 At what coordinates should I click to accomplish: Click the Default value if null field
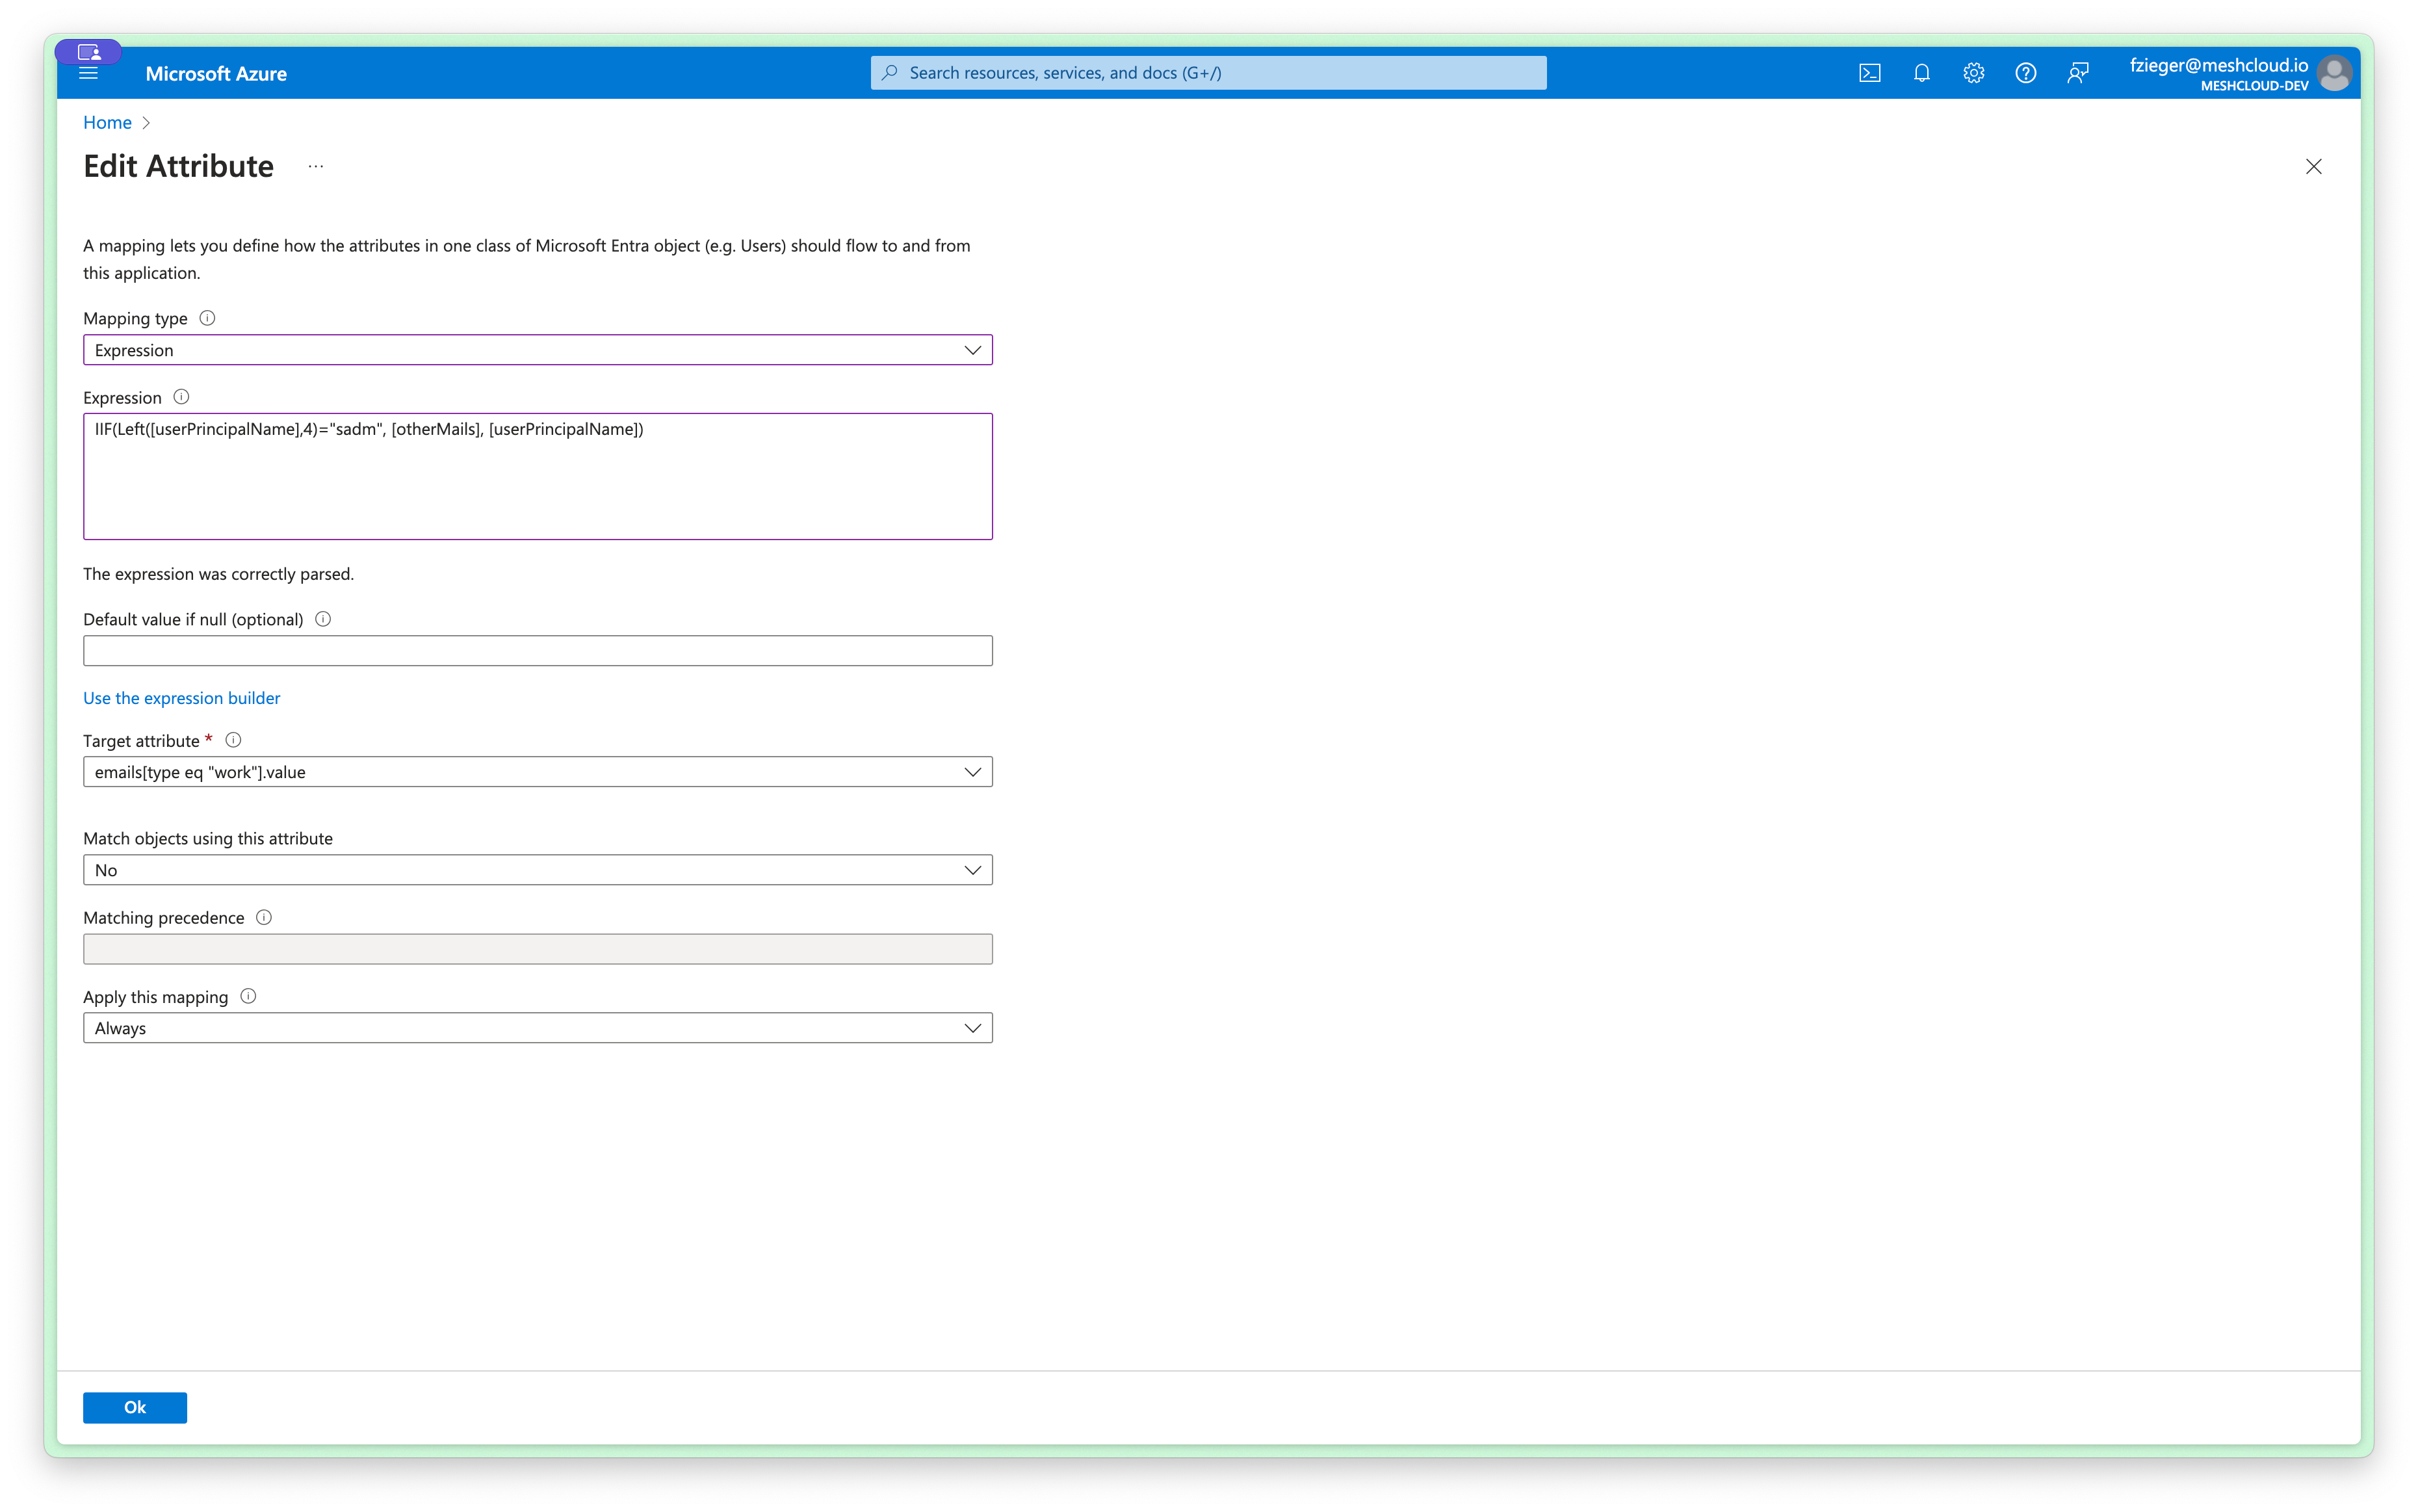[537, 651]
